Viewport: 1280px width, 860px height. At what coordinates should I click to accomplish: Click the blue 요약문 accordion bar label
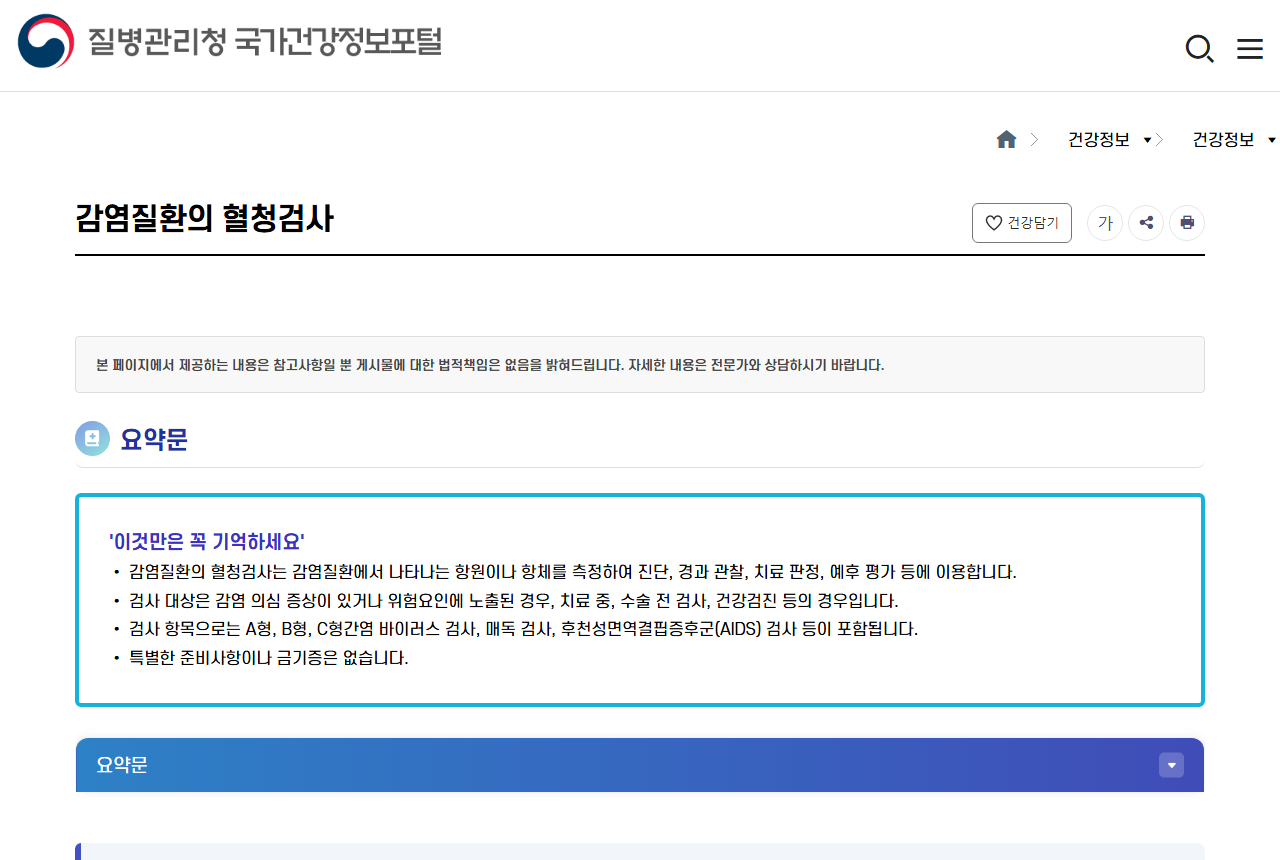(122, 765)
